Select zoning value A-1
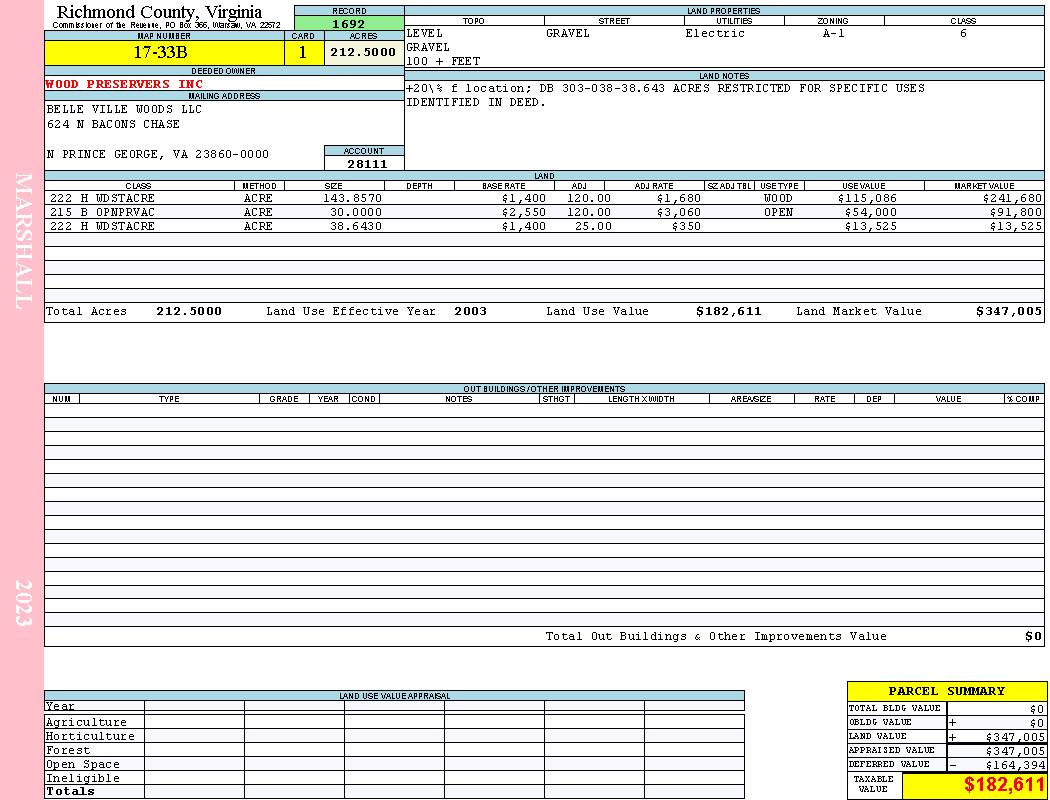The width and height of the screenshot is (1050, 800). point(834,33)
